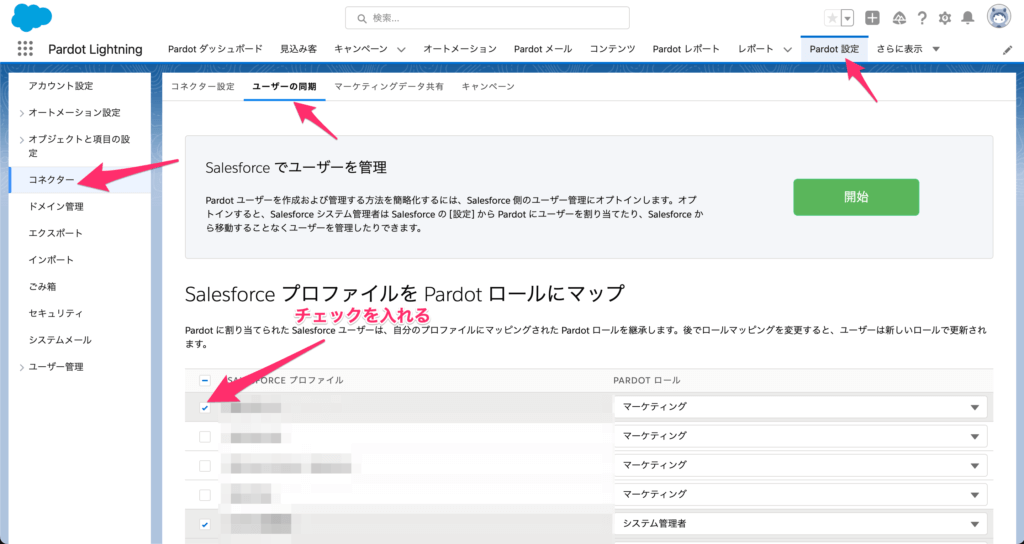Uncheck the システム管理者 row checkbox
1024x544 pixels.
(x=205, y=524)
